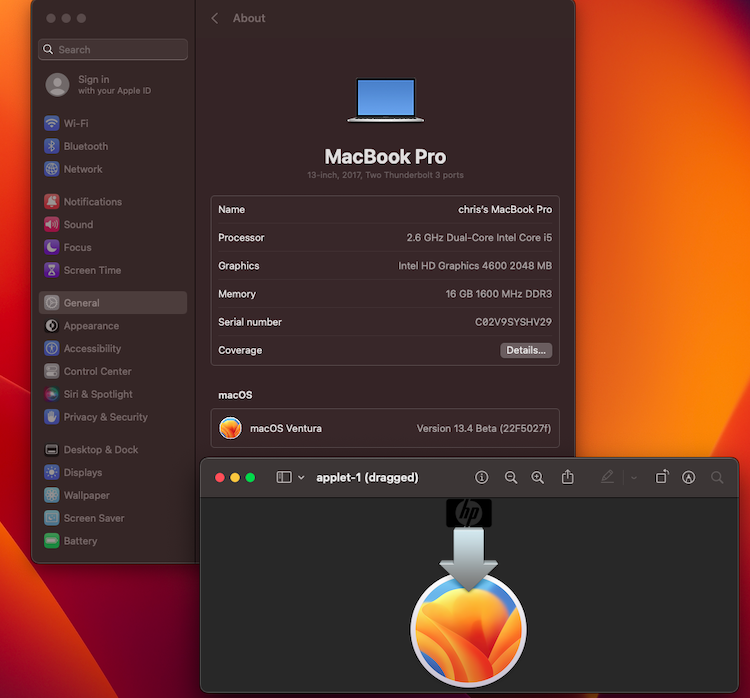Viewport: 750px width, 698px height.
Task: Open the Preview sidebar view dropdown chevron
Action: coord(301,477)
